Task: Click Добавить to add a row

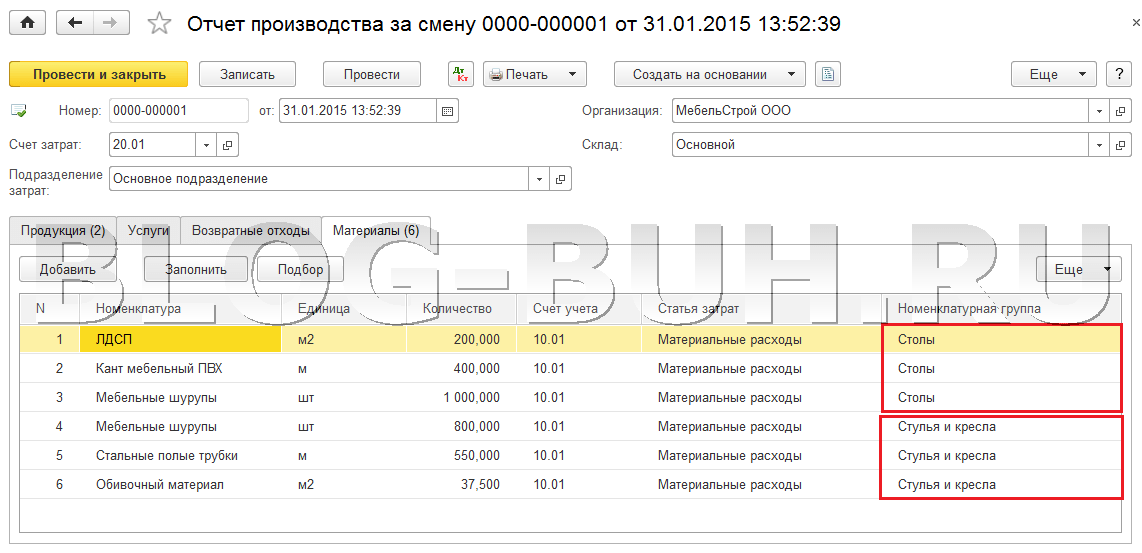Action: [68, 269]
